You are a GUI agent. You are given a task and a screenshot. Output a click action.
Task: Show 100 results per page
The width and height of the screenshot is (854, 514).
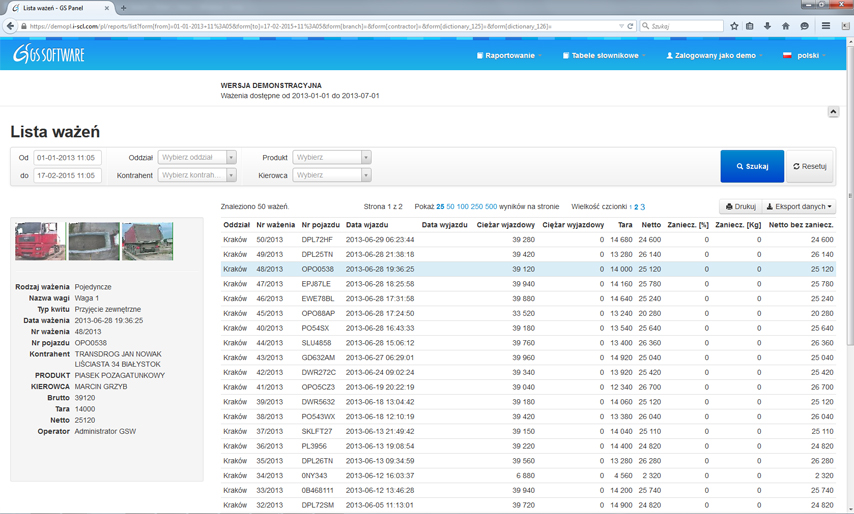[463, 207]
